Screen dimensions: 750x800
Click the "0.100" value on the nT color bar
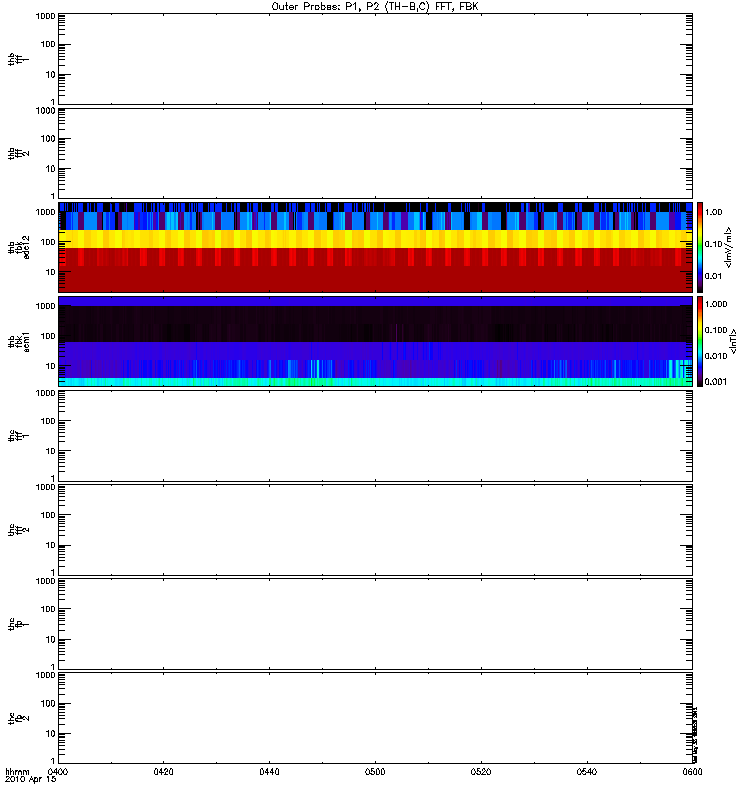tap(716, 330)
